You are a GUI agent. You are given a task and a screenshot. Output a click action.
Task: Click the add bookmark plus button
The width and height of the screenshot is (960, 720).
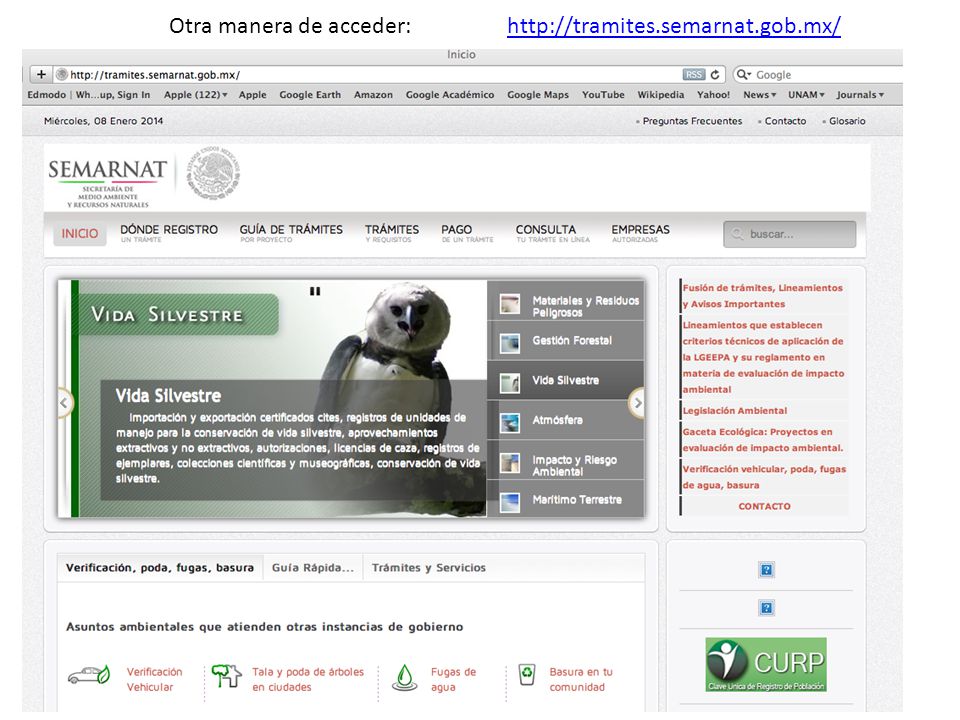coord(41,75)
